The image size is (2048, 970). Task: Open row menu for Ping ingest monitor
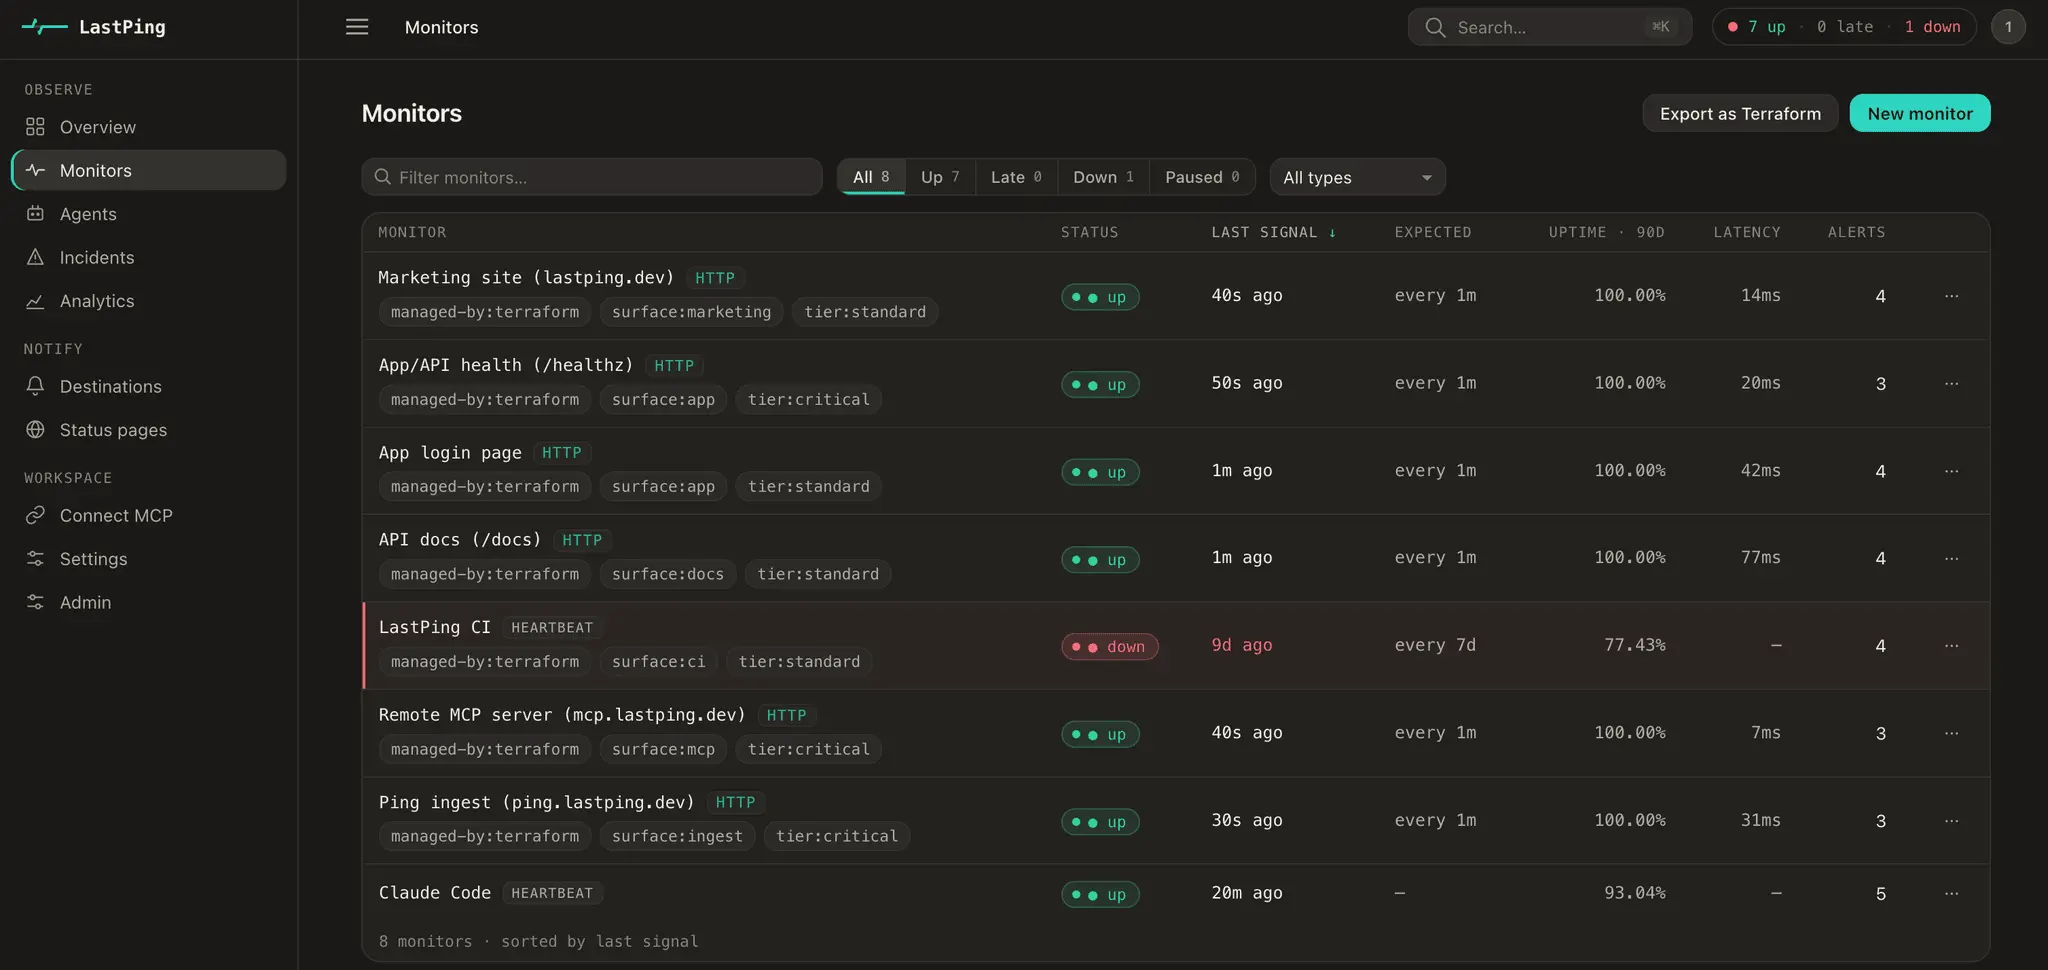pyautogui.click(x=1951, y=821)
